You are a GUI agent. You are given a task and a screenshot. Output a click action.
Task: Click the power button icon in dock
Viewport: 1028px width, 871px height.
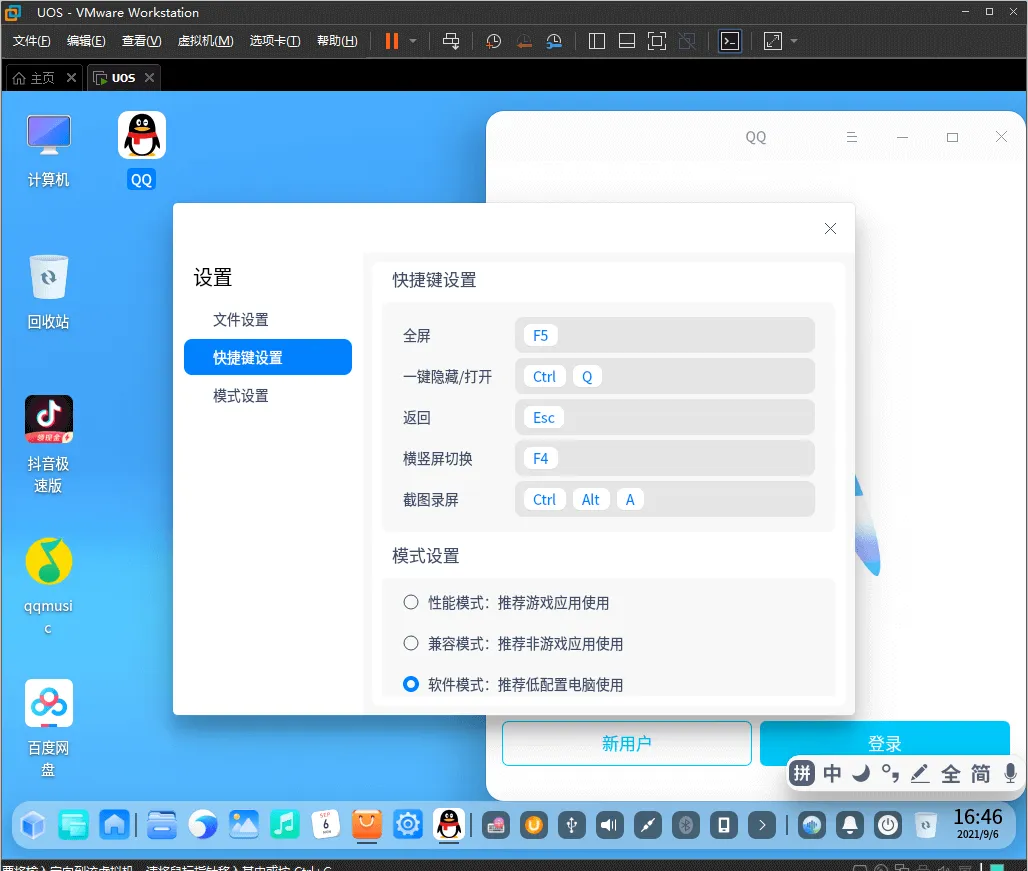click(888, 825)
